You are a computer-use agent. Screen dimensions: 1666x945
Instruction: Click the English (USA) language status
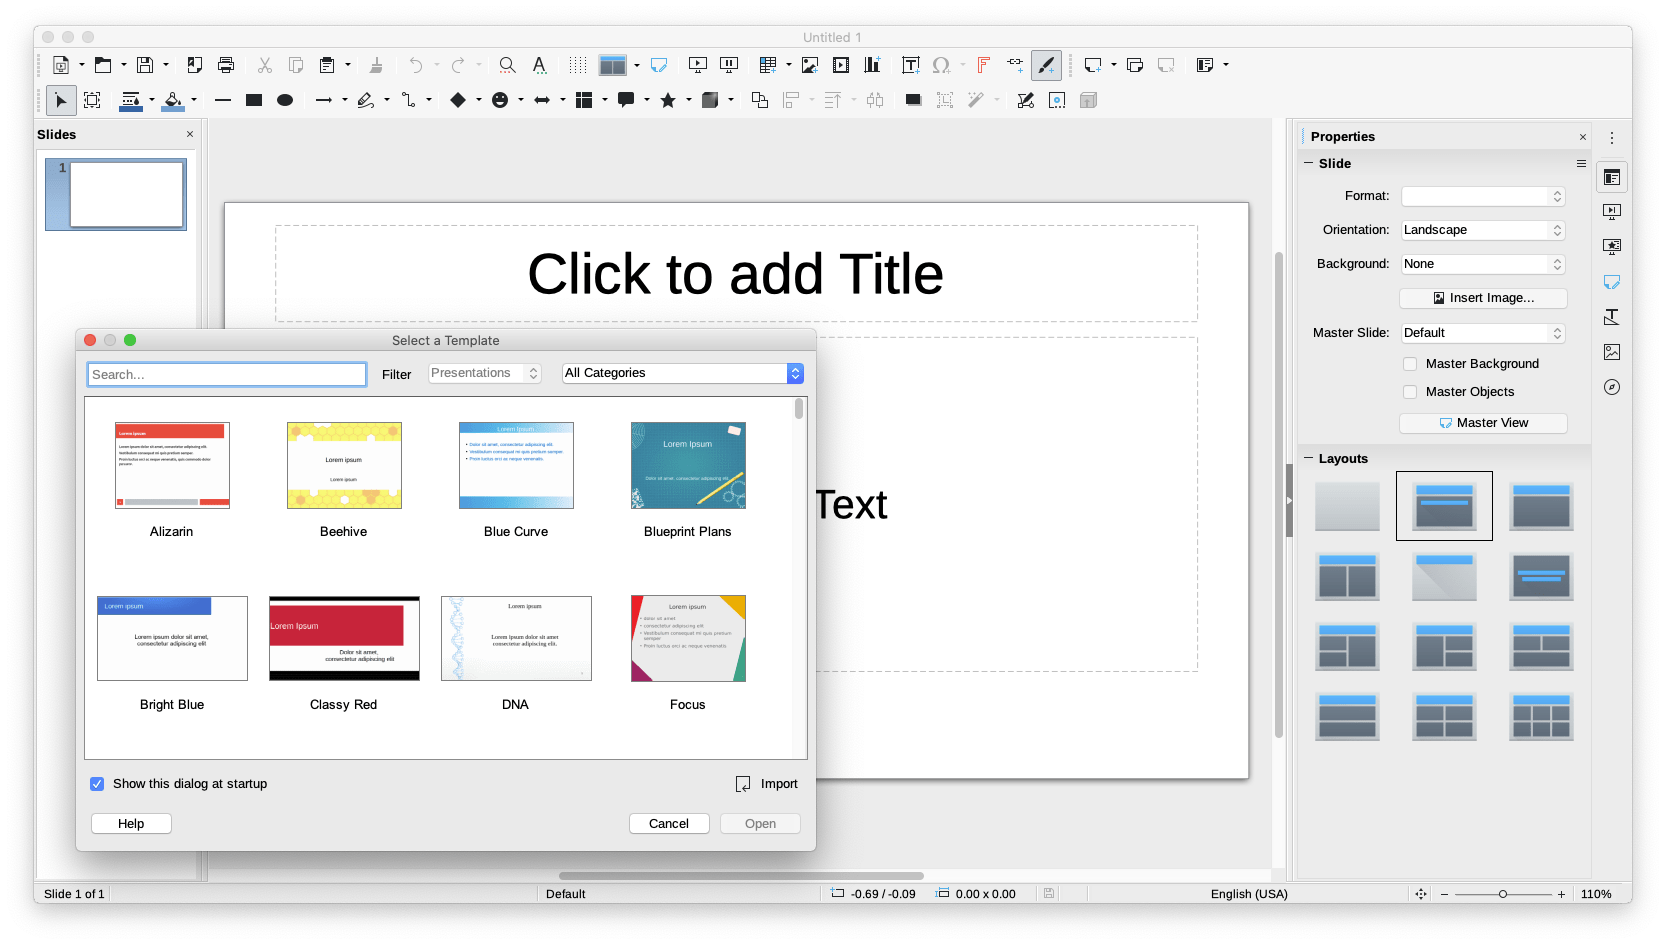1249,894
